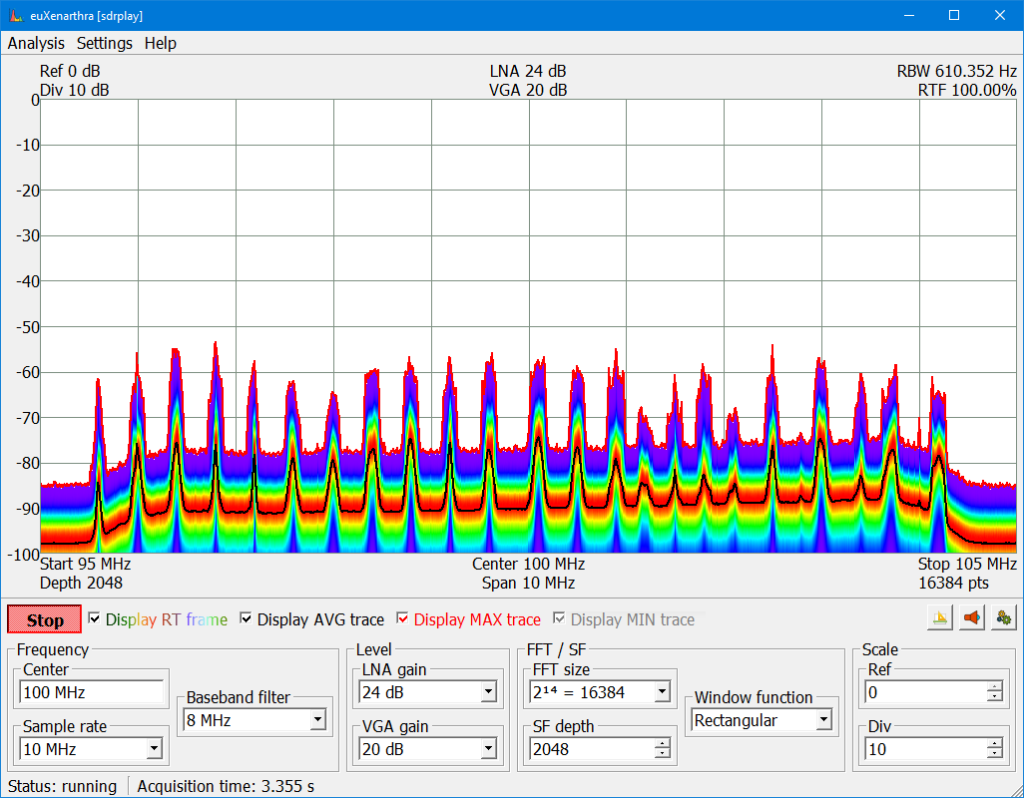Screen dimensions: 1024x798
Task: Toggle Display RT frame checkbox
Action: [x=95, y=619]
